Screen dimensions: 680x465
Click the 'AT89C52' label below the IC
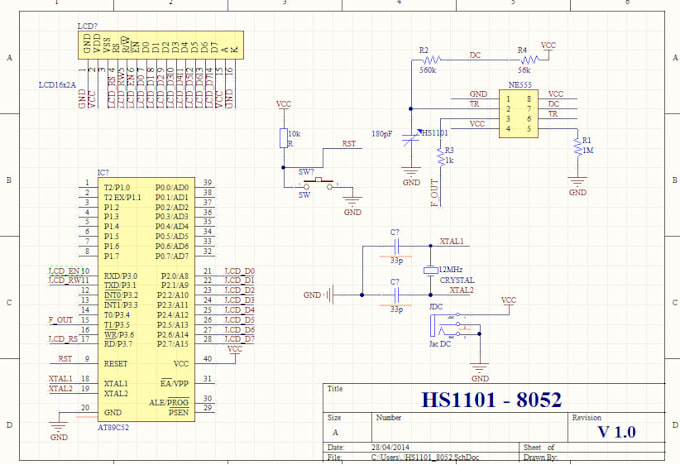(113, 427)
